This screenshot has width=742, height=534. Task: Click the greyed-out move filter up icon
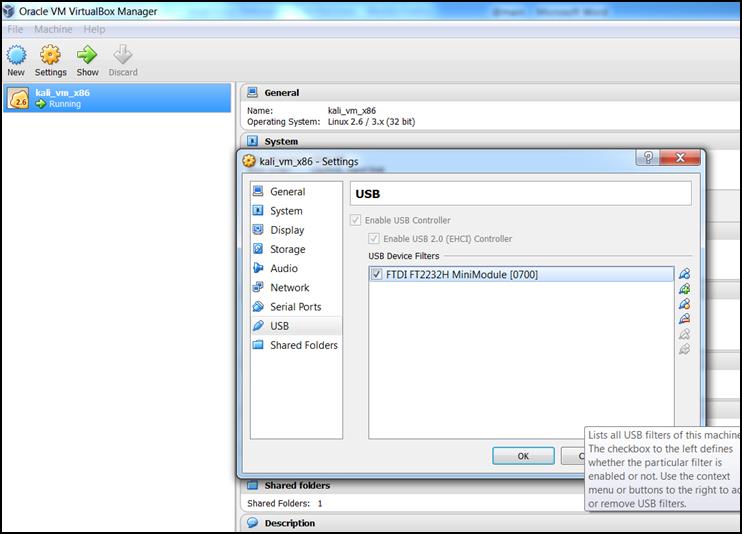pyautogui.click(x=684, y=335)
